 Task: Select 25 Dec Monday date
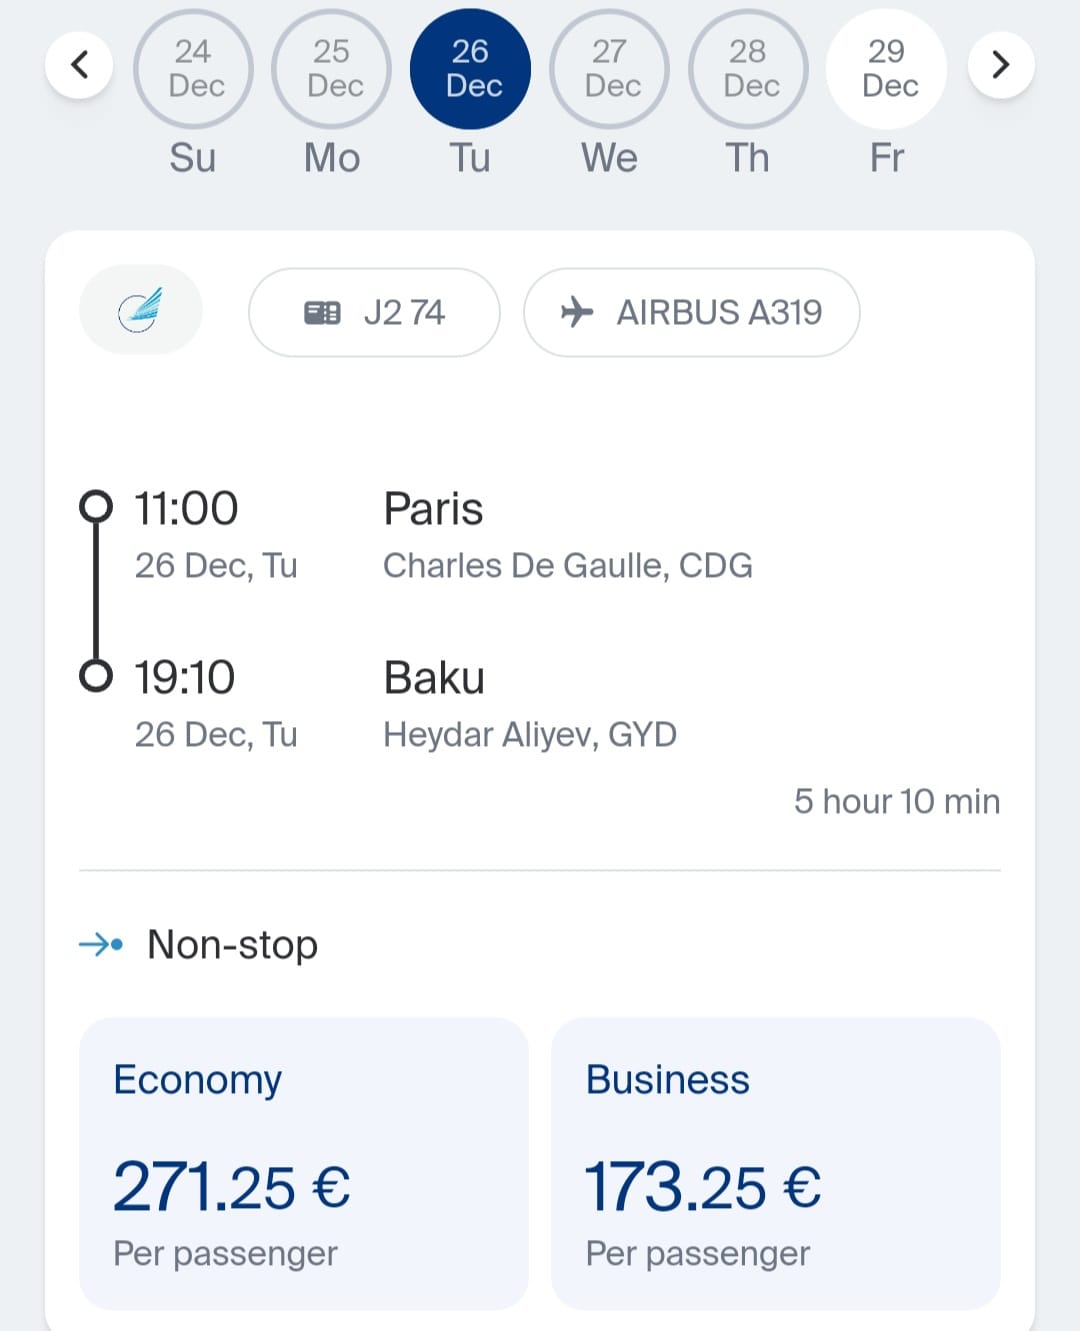pos(332,69)
